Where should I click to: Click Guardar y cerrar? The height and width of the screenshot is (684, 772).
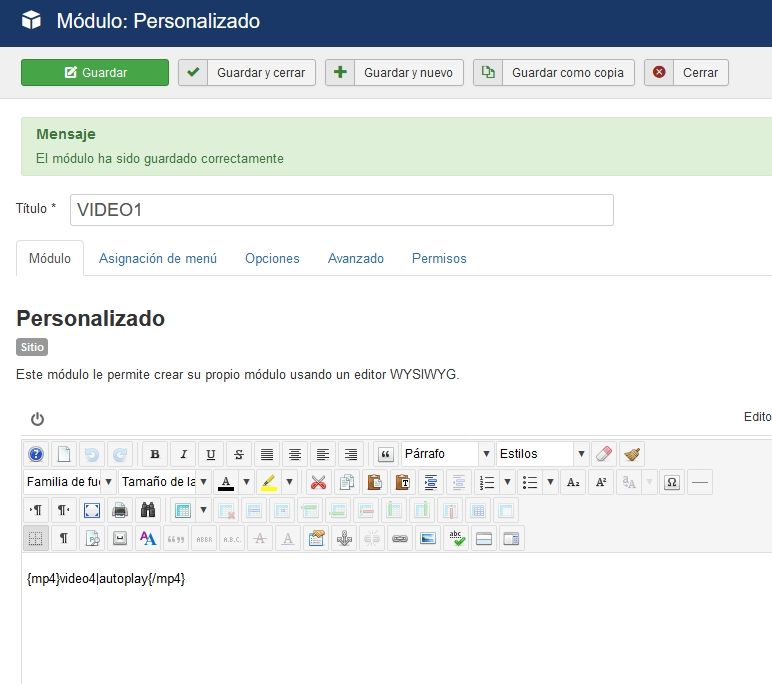(x=247, y=72)
